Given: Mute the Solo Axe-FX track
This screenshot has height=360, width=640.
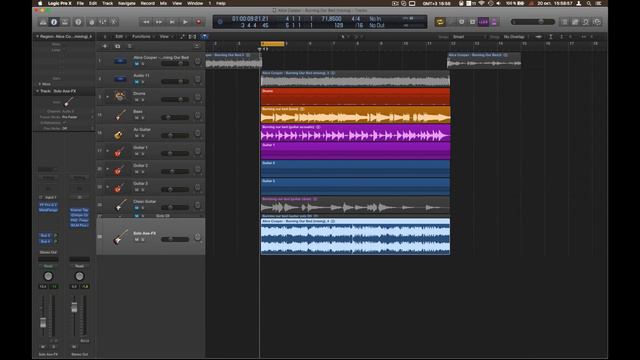Looking at the screenshot, I should tap(136, 240).
